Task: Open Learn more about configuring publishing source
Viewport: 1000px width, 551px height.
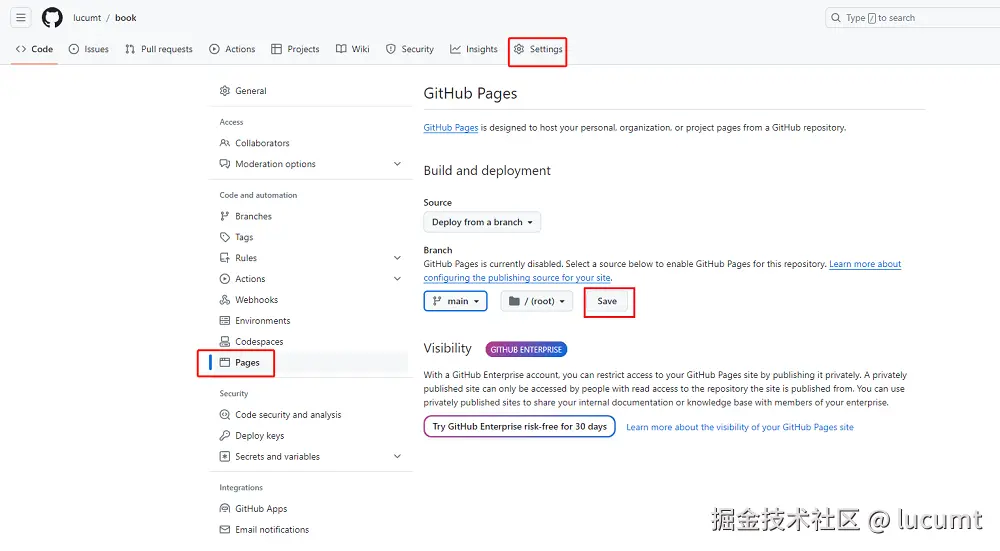Action: [x=662, y=271]
